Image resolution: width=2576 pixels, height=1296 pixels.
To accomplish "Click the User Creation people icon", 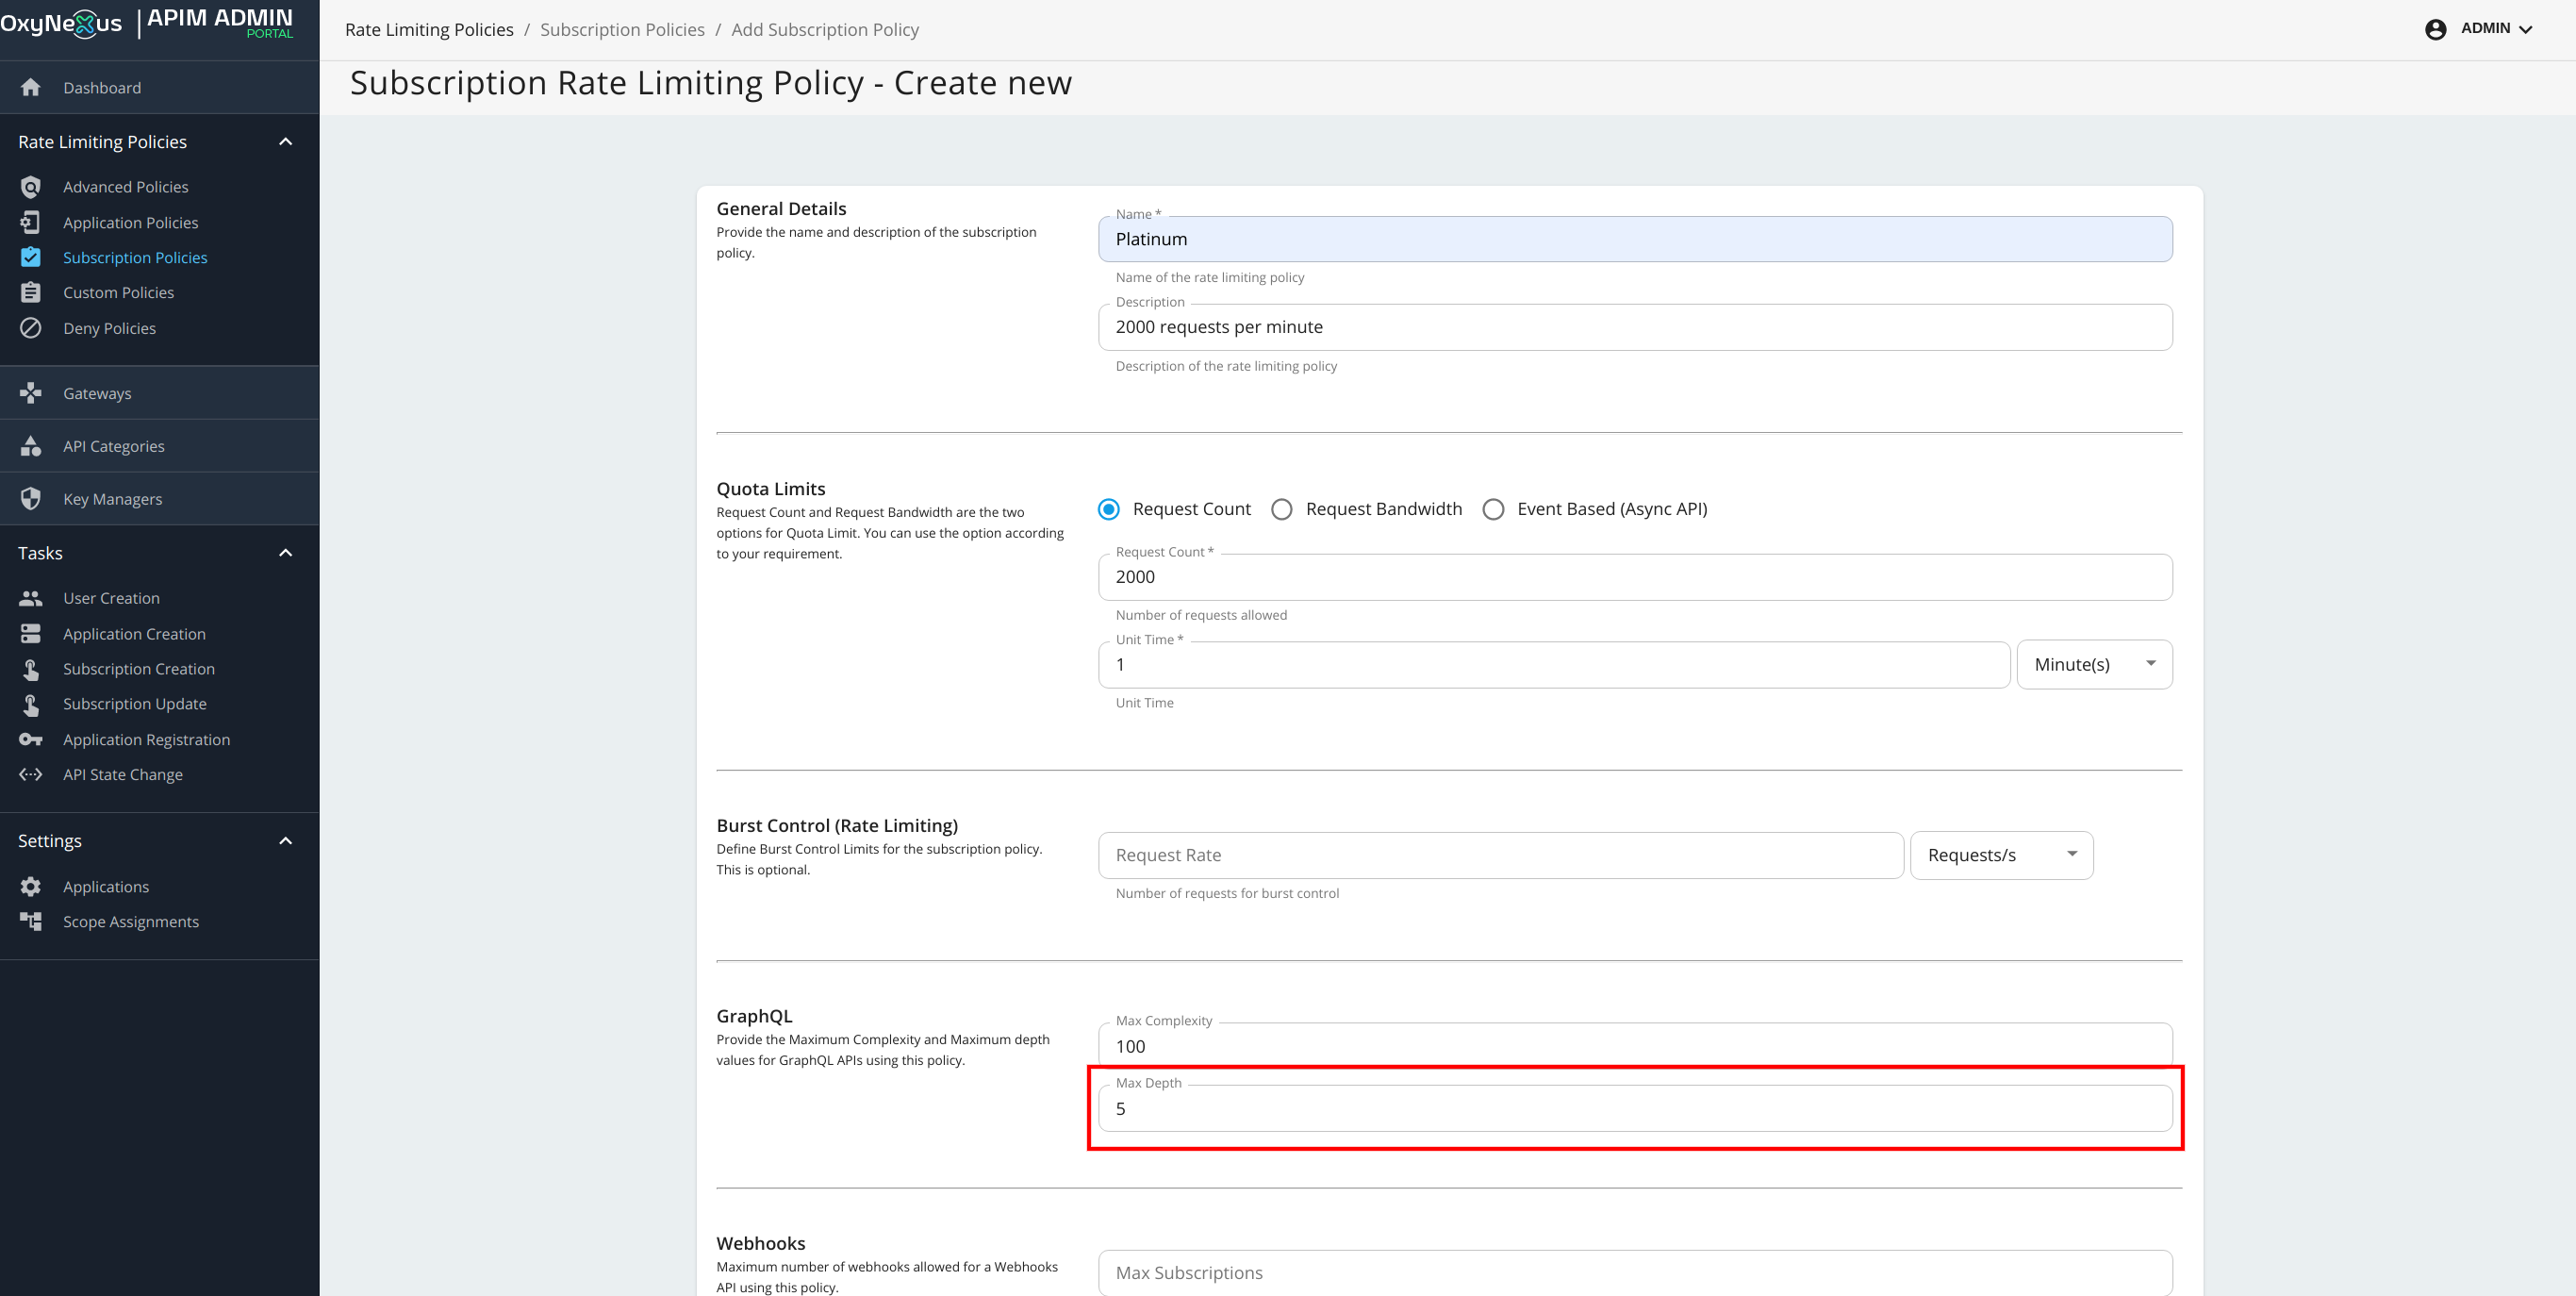I will tap(30, 598).
